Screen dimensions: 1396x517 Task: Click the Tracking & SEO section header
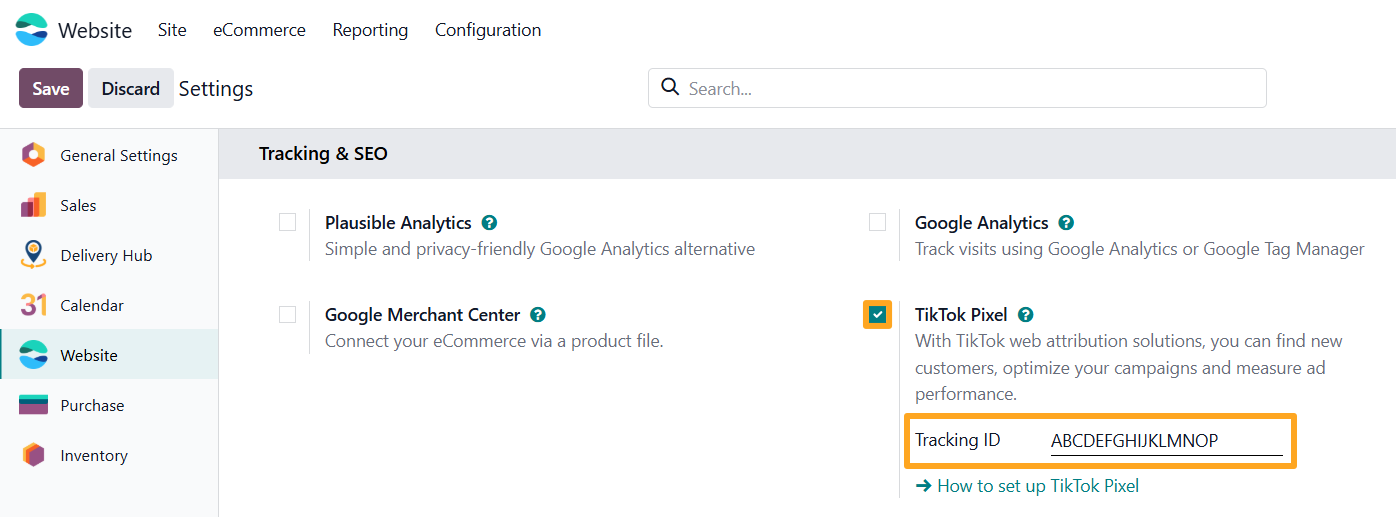click(323, 153)
